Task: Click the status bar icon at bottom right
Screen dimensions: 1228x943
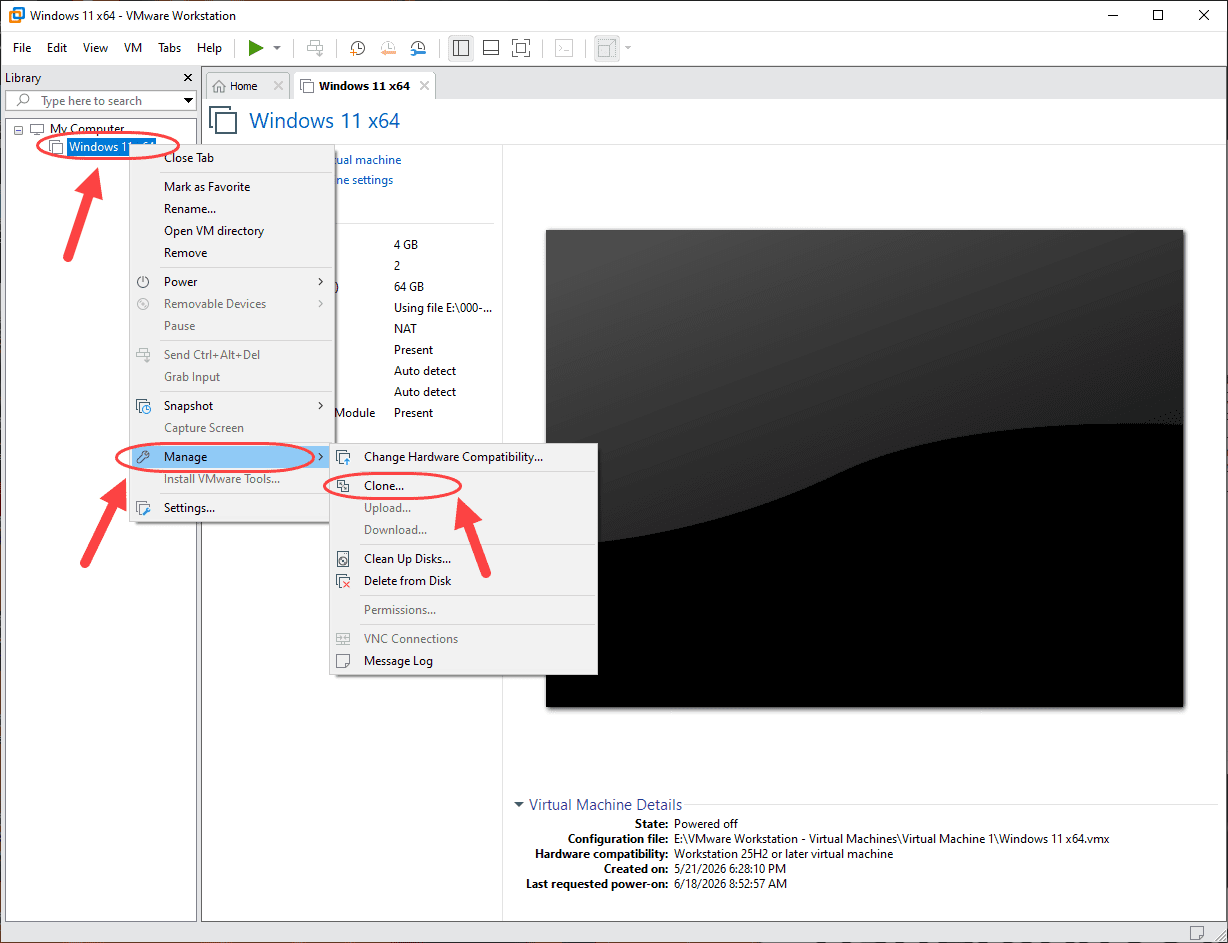Action: coord(1197,932)
